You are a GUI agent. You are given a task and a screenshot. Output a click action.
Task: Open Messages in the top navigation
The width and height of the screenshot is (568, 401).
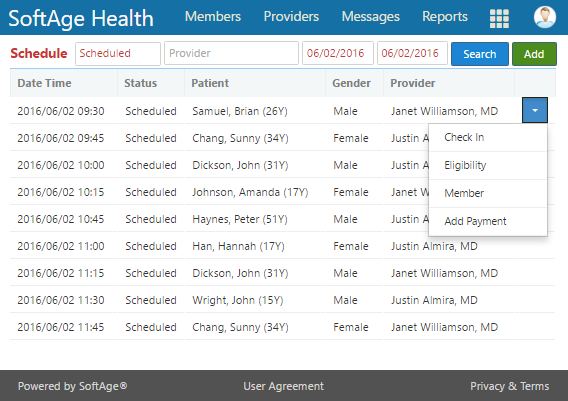pos(371,17)
